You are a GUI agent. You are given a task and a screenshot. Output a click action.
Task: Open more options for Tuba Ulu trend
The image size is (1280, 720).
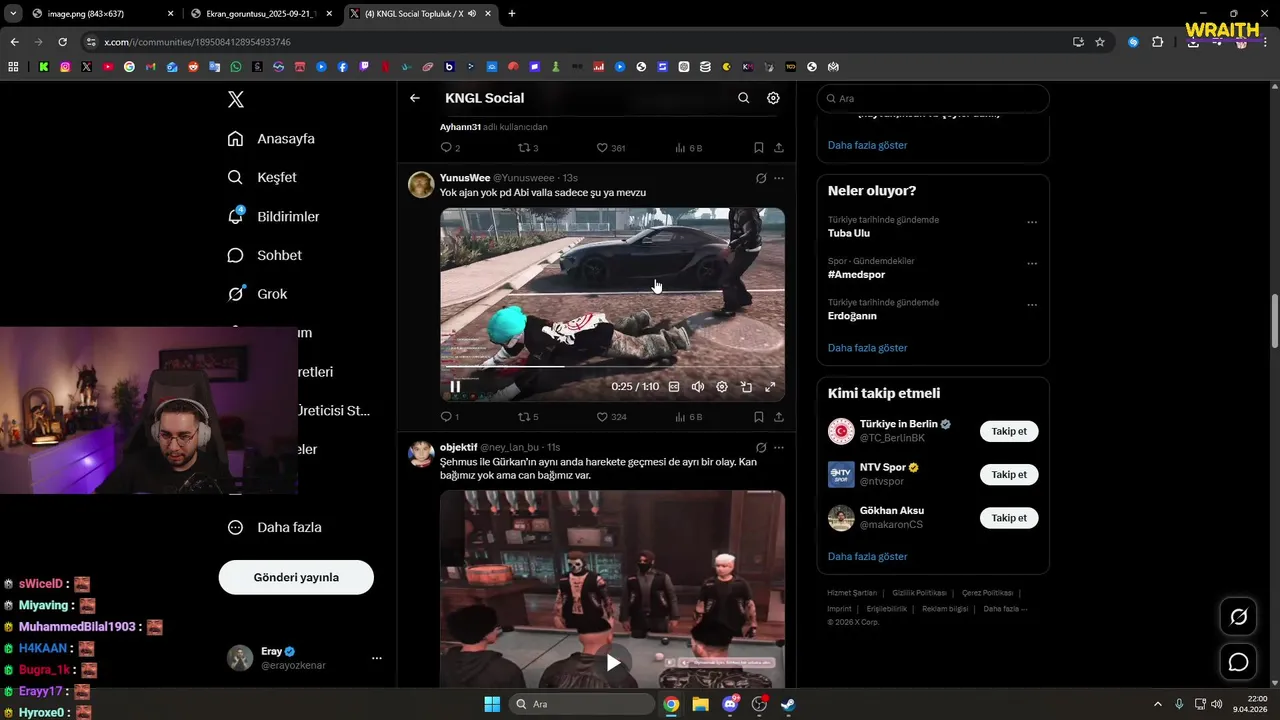(1032, 222)
